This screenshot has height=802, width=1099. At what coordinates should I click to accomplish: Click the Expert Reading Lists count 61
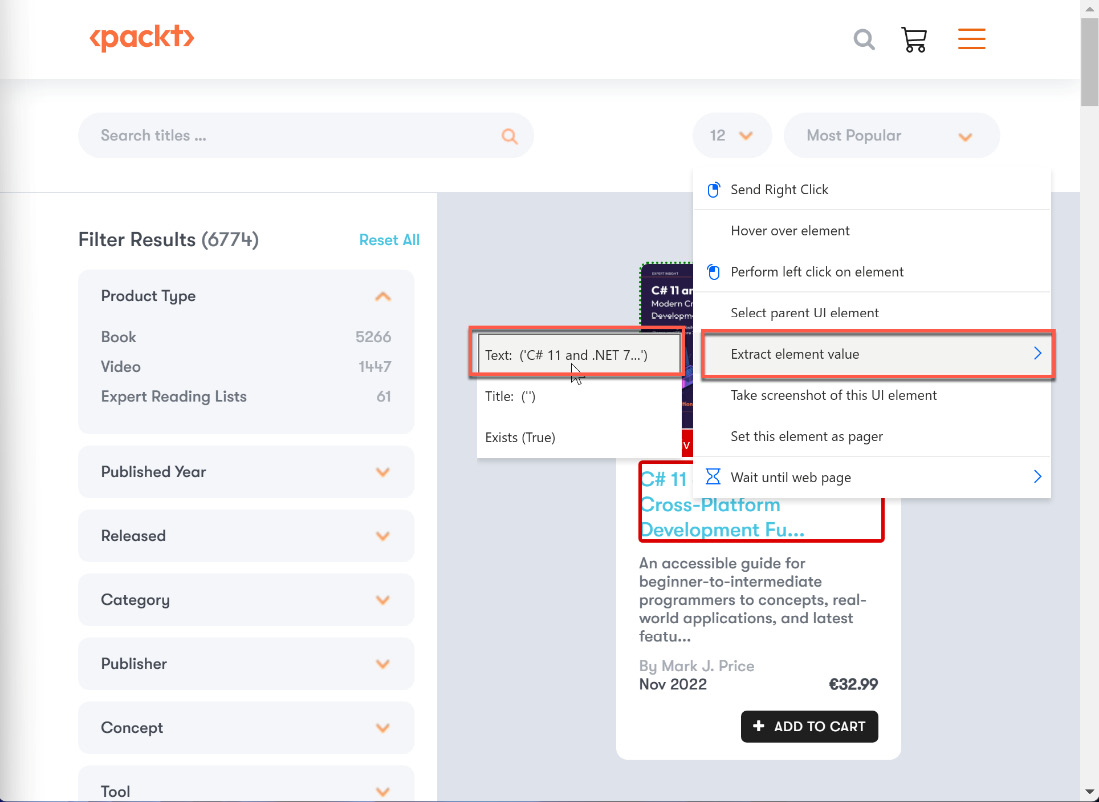tap(383, 396)
